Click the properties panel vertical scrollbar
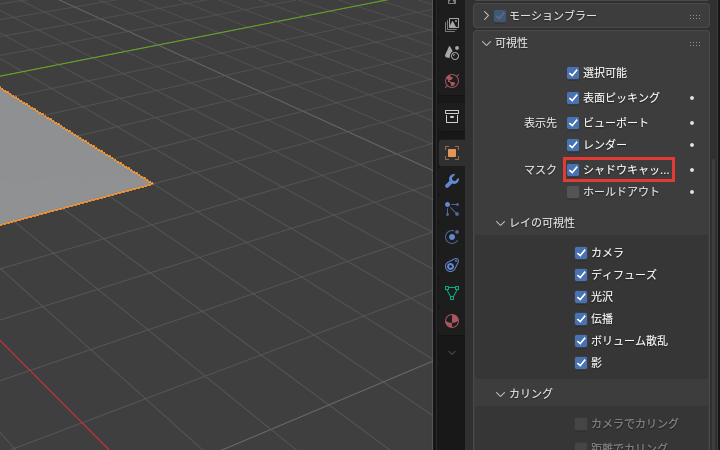 coord(713,303)
